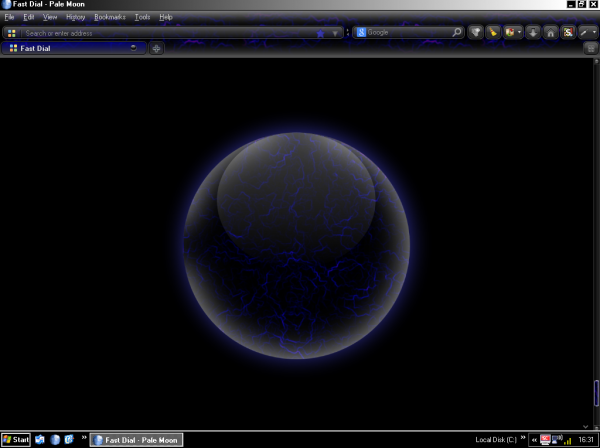600x448 pixels.
Task: Click the NoScript S toolbar icon
Action: (x=567, y=33)
